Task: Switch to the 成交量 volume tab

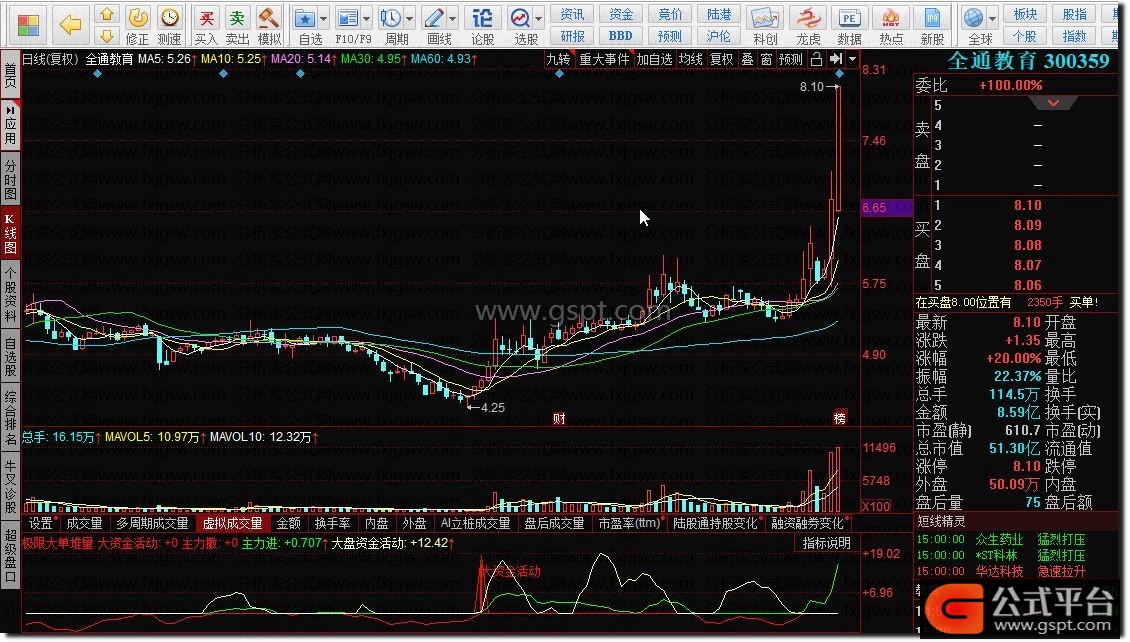Action: pos(84,523)
